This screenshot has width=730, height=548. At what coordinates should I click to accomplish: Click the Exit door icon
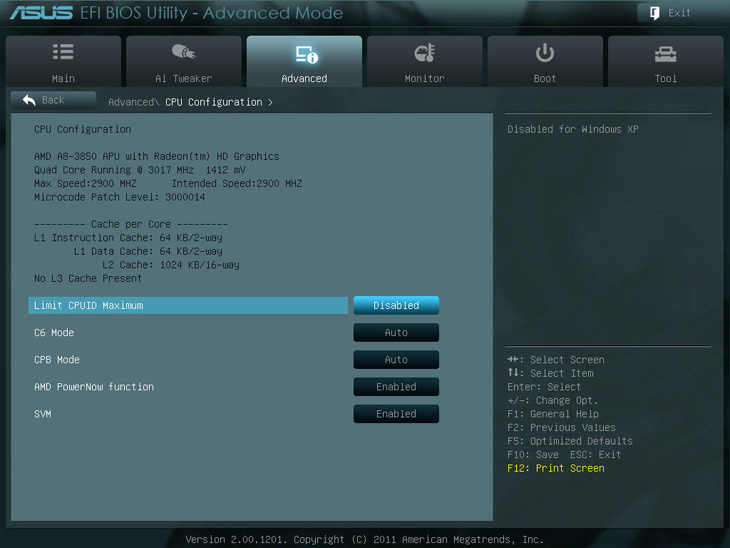pyautogui.click(x=654, y=13)
